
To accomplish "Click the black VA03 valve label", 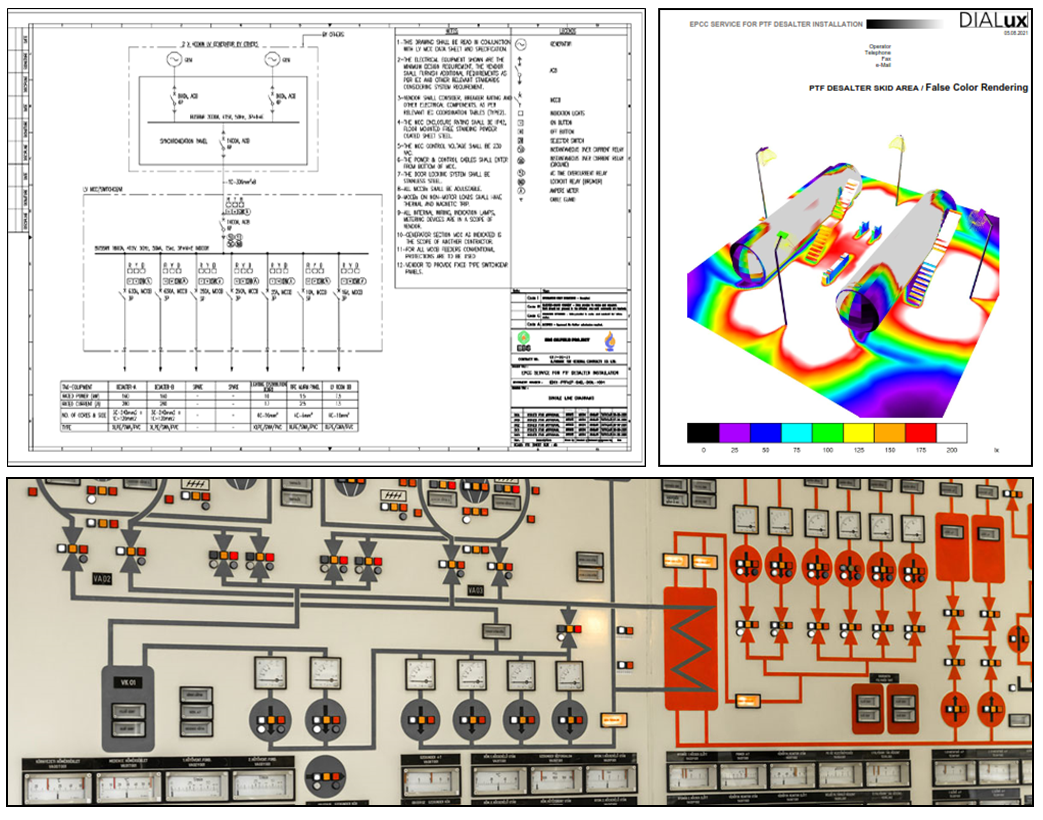I will point(475,590).
